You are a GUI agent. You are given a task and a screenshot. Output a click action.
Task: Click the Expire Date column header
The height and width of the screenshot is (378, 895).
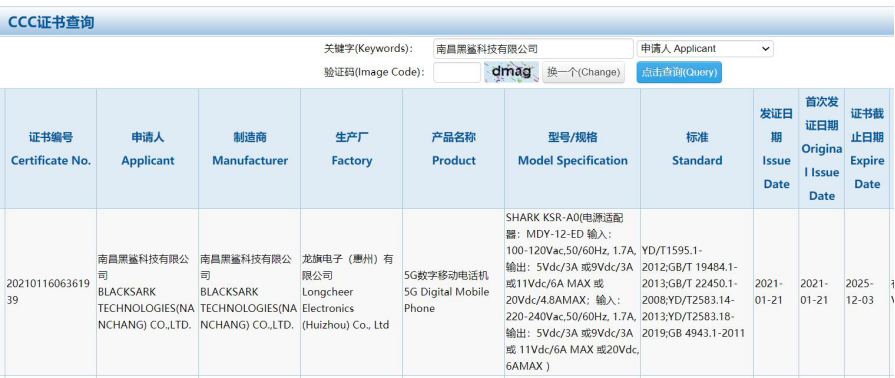coord(867,149)
